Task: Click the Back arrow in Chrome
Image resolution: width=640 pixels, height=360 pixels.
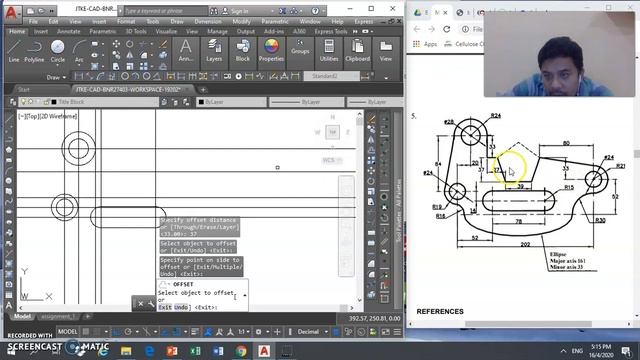Action: (x=416, y=29)
